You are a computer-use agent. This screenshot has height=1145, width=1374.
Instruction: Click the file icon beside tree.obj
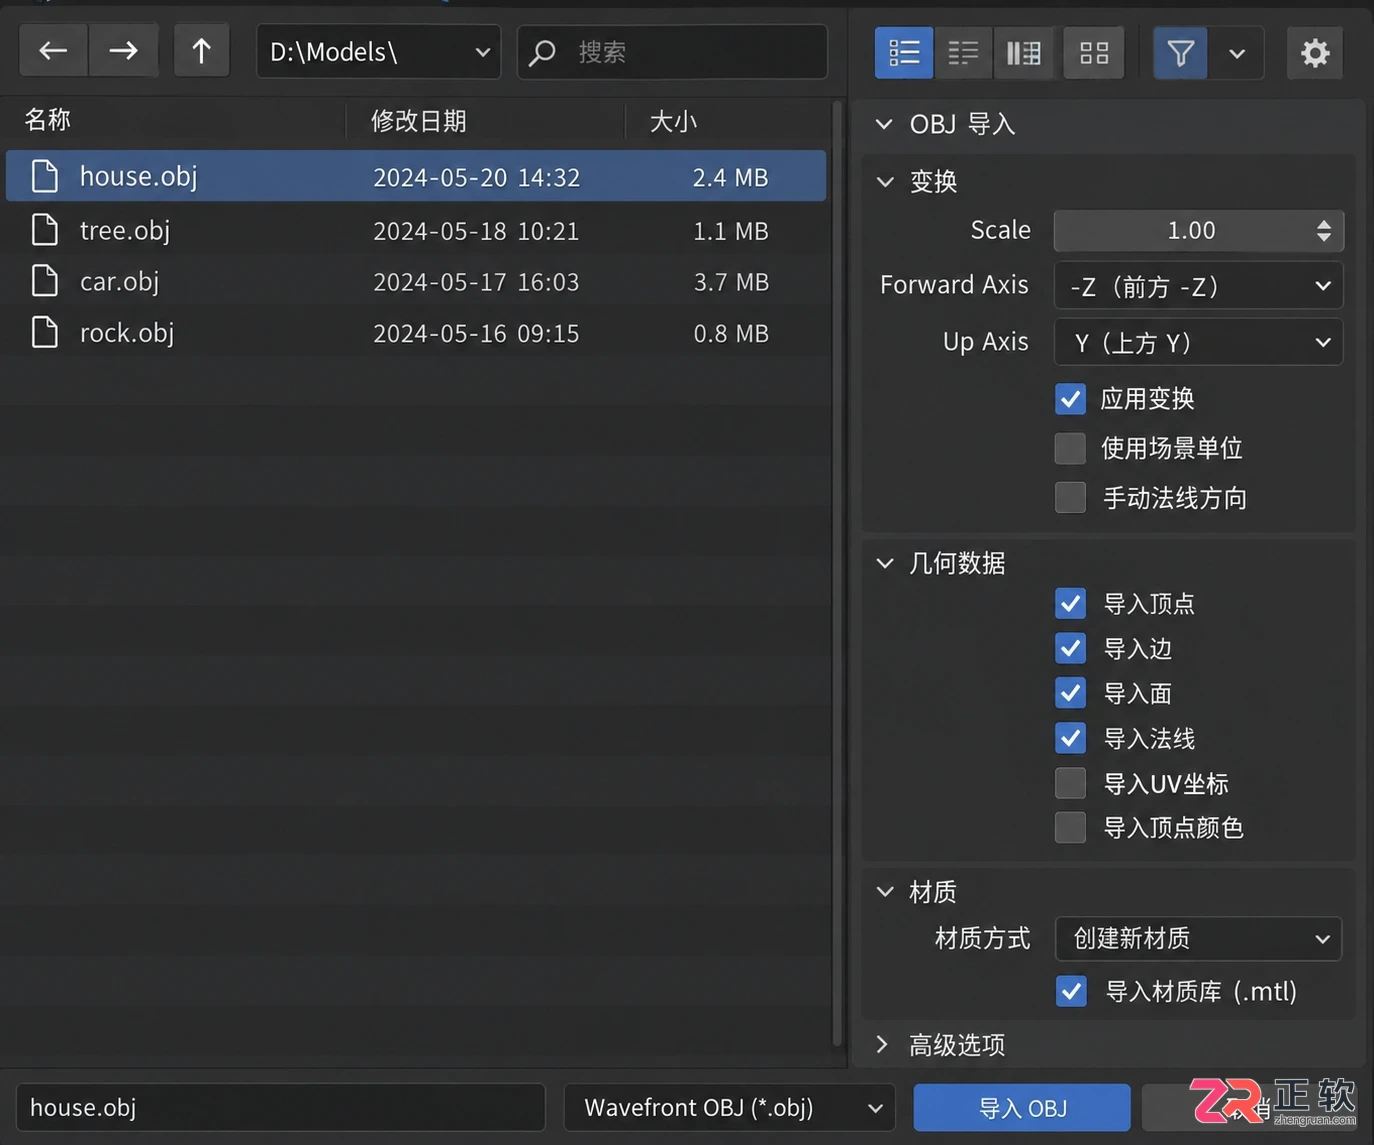click(x=45, y=230)
